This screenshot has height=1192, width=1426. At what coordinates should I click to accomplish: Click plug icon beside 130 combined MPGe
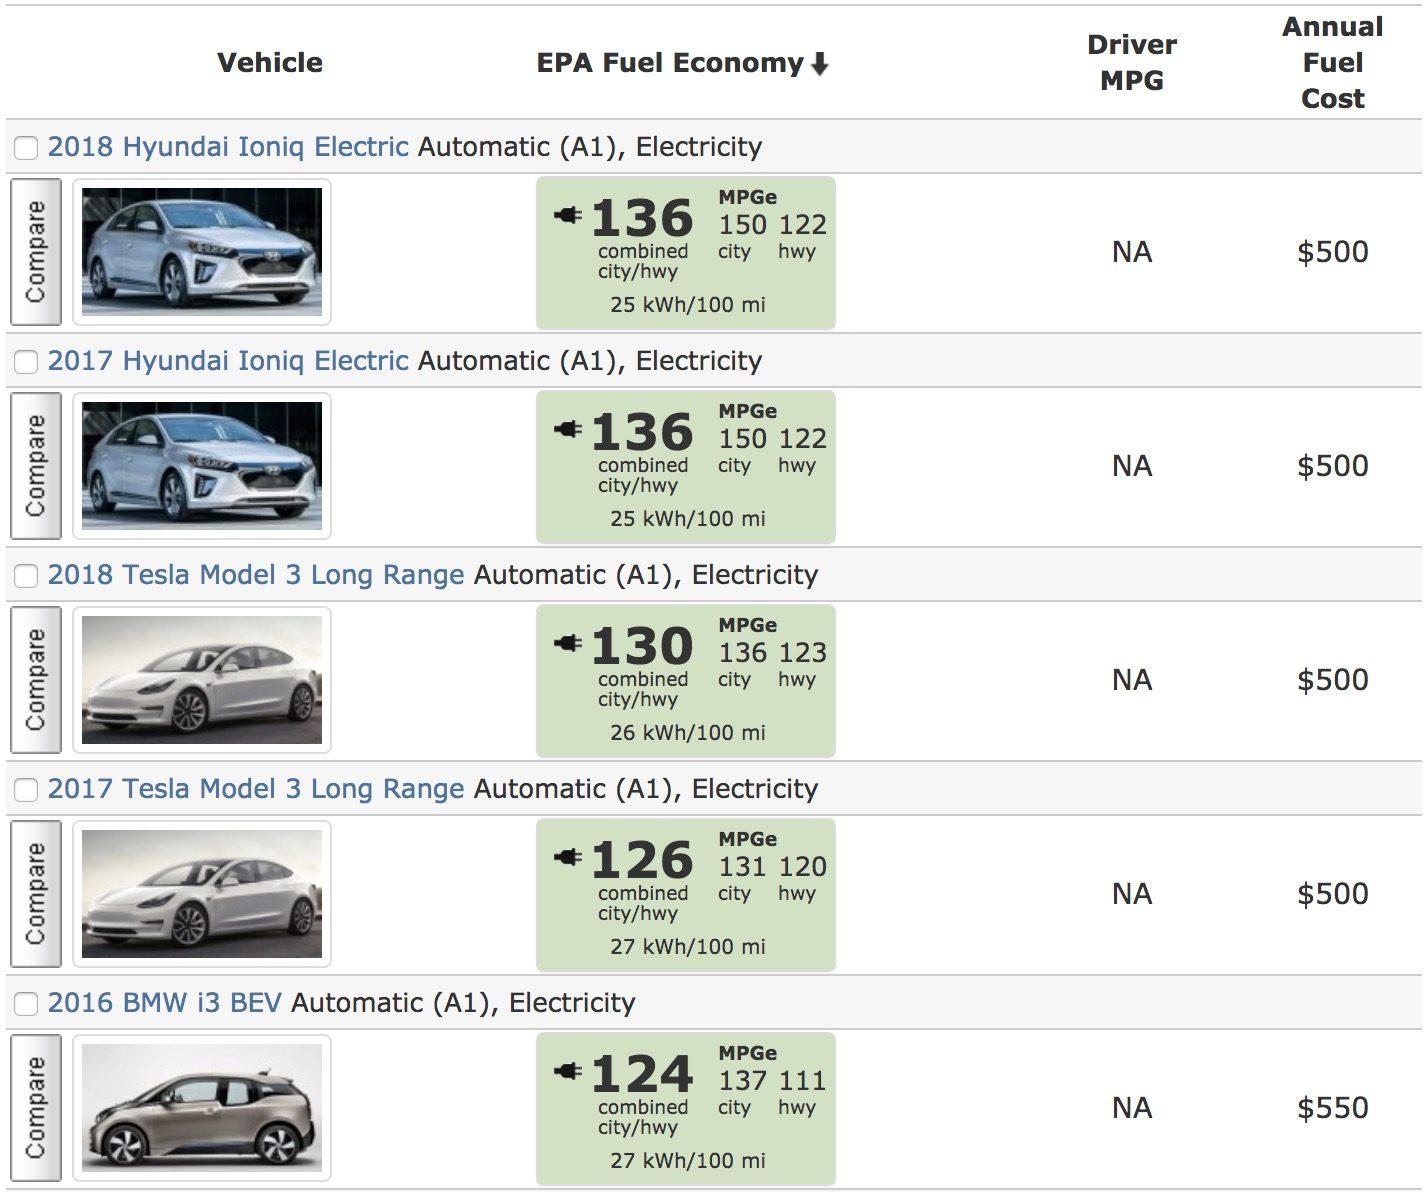568,643
